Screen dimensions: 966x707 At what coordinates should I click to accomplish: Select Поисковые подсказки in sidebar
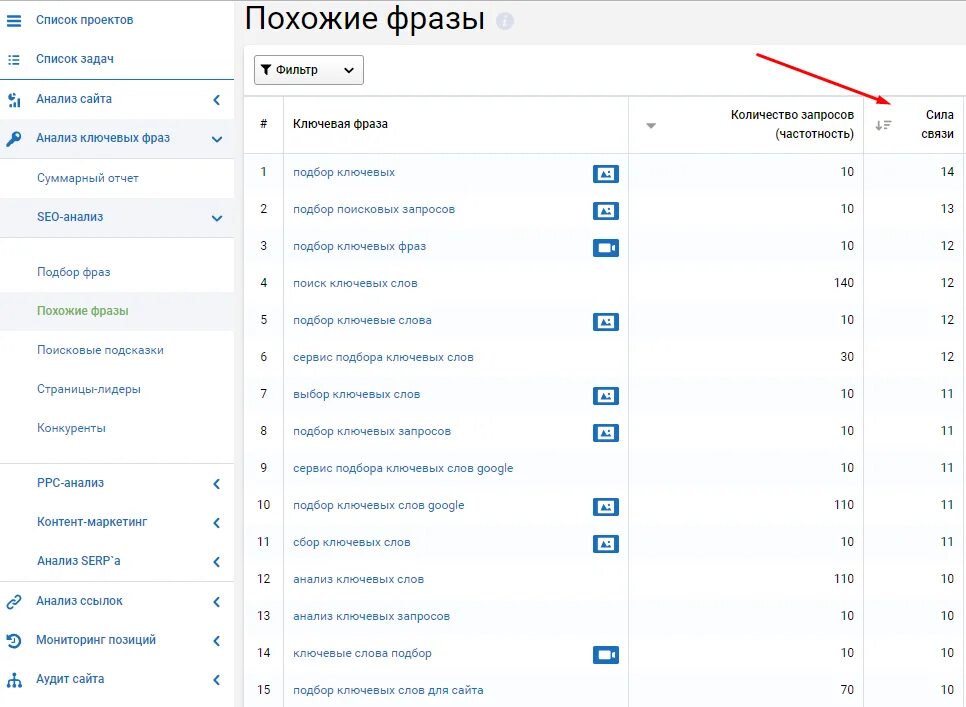click(x=100, y=350)
